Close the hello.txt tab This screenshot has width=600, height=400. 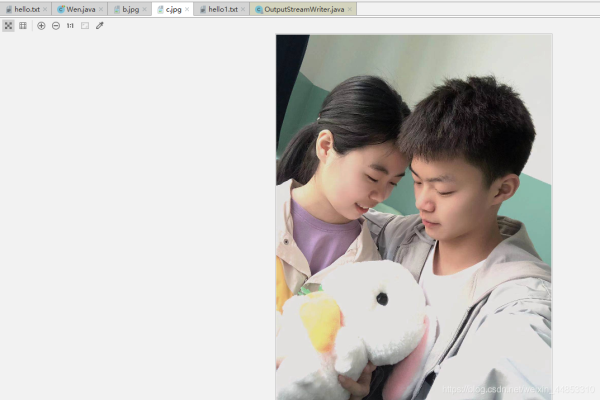pyautogui.click(x=45, y=9)
